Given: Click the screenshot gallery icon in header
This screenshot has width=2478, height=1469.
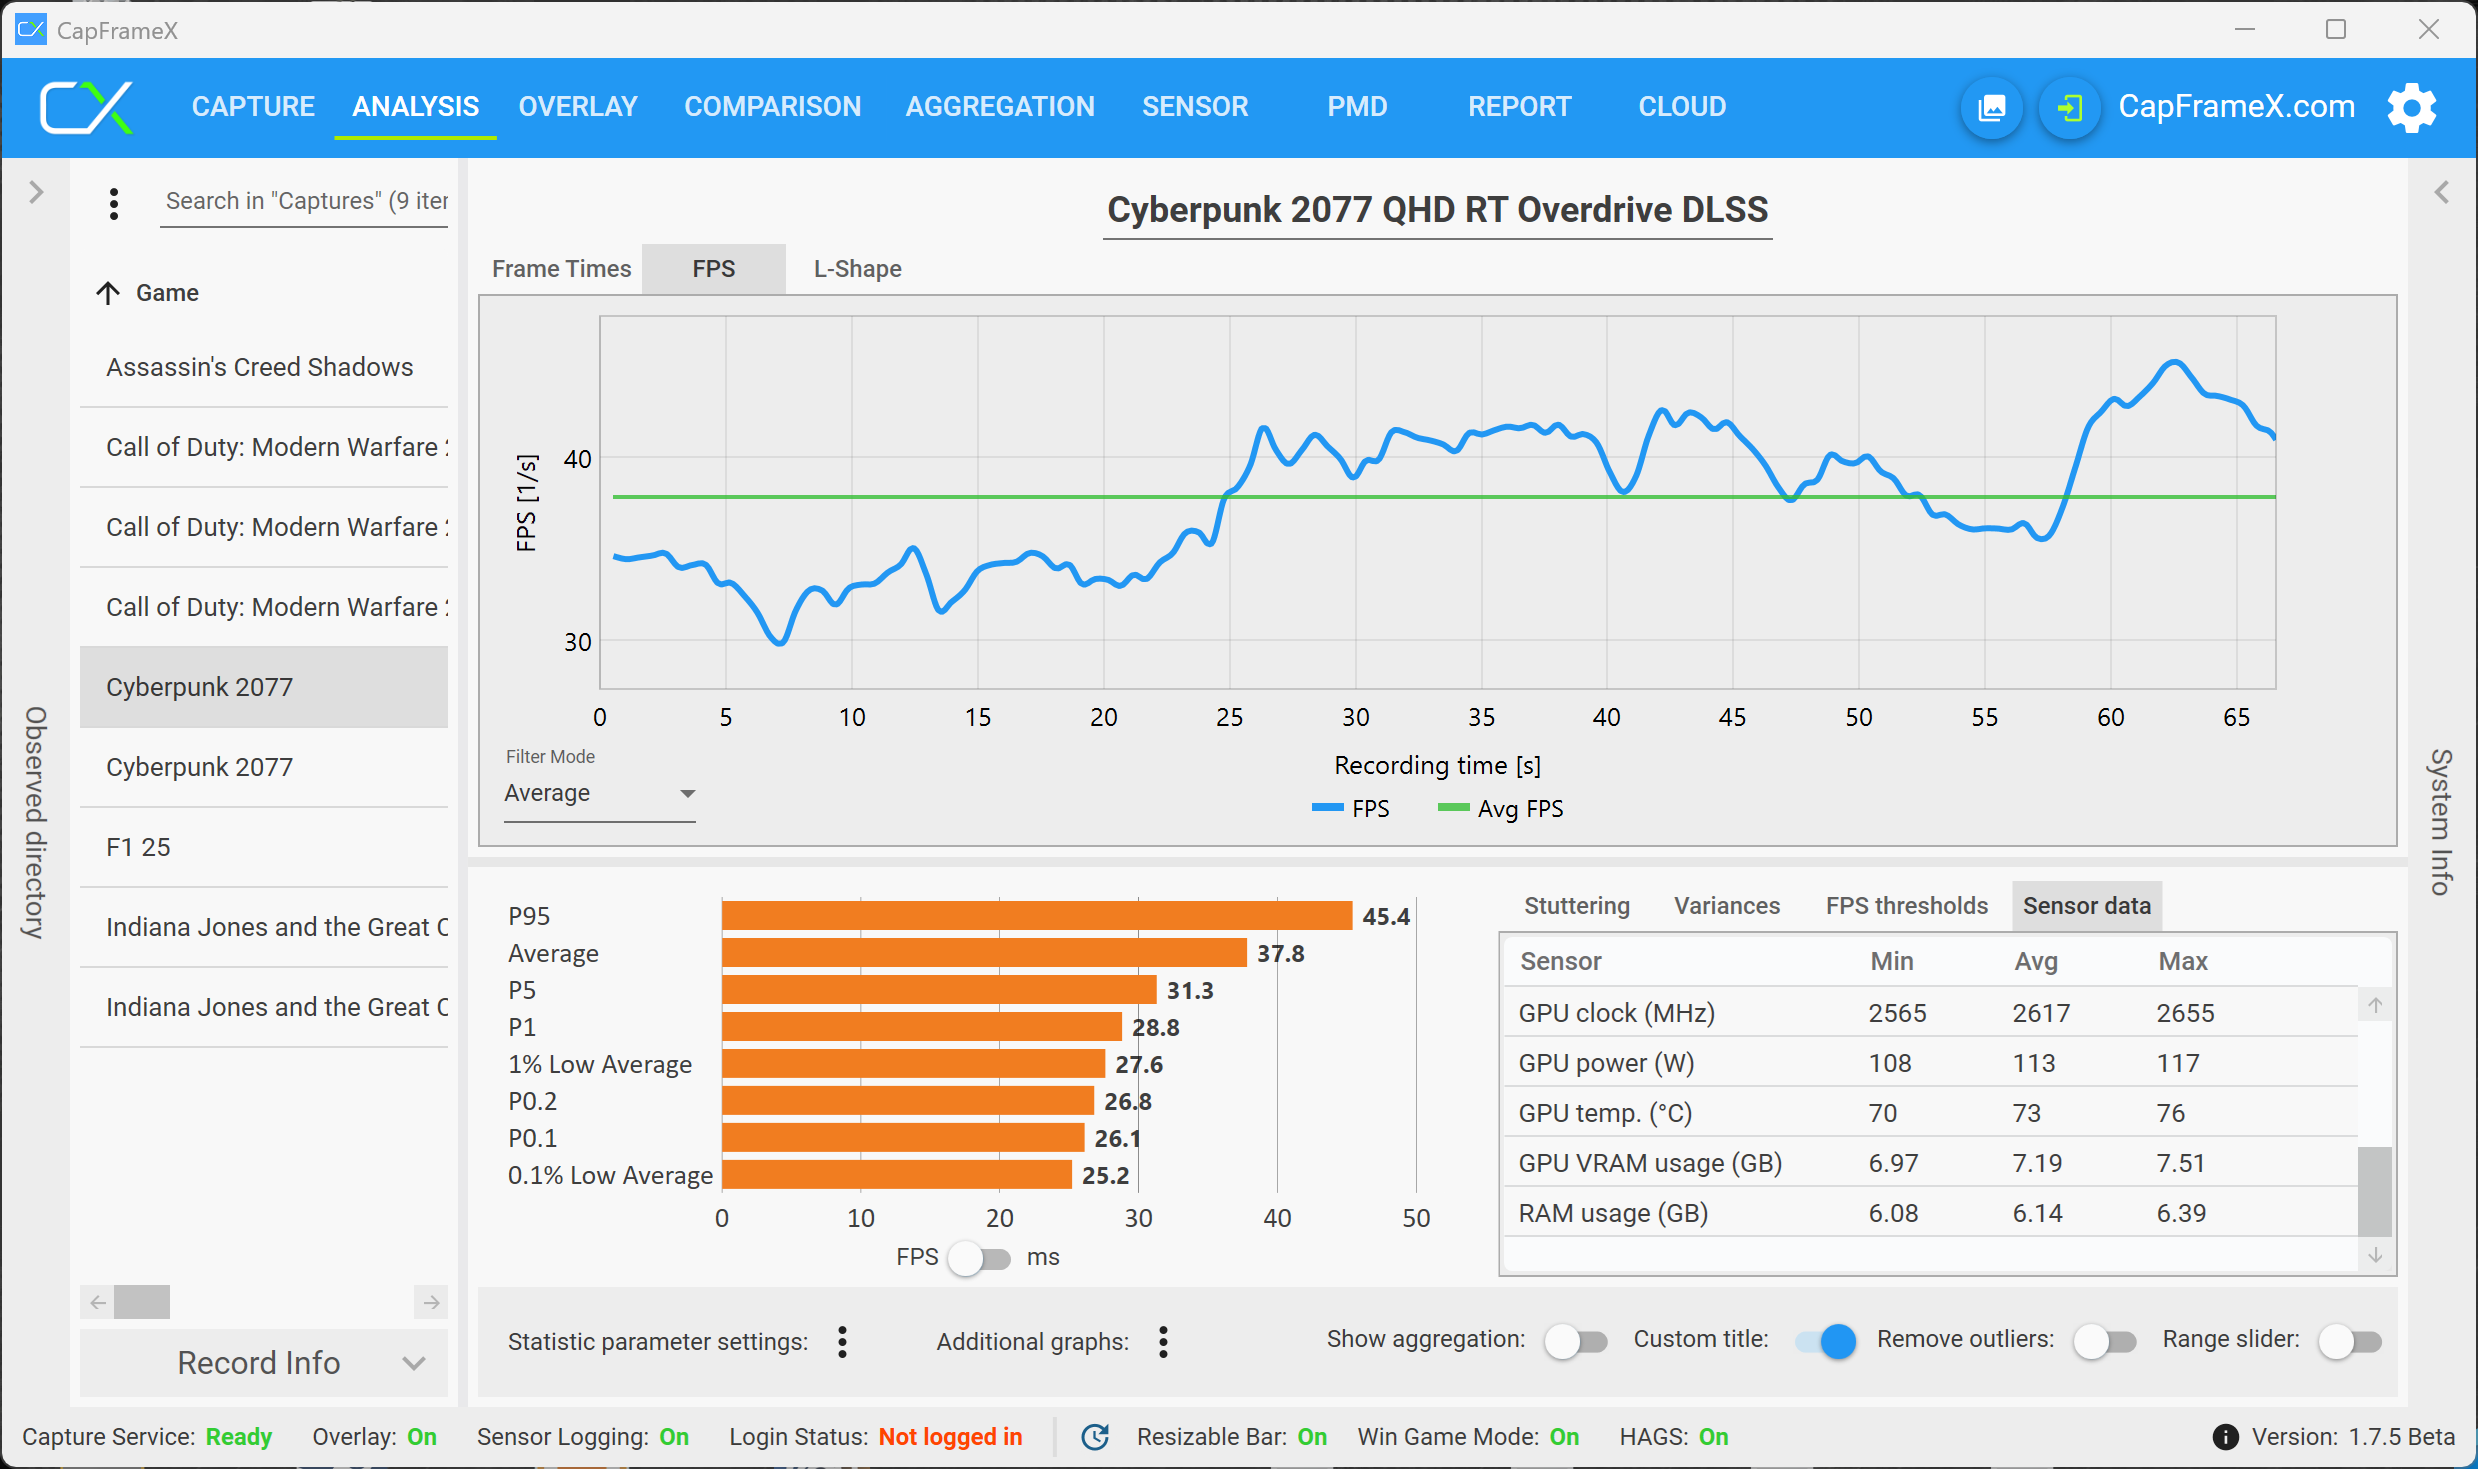Looking at the screenshot, I should pos(1991,107).
